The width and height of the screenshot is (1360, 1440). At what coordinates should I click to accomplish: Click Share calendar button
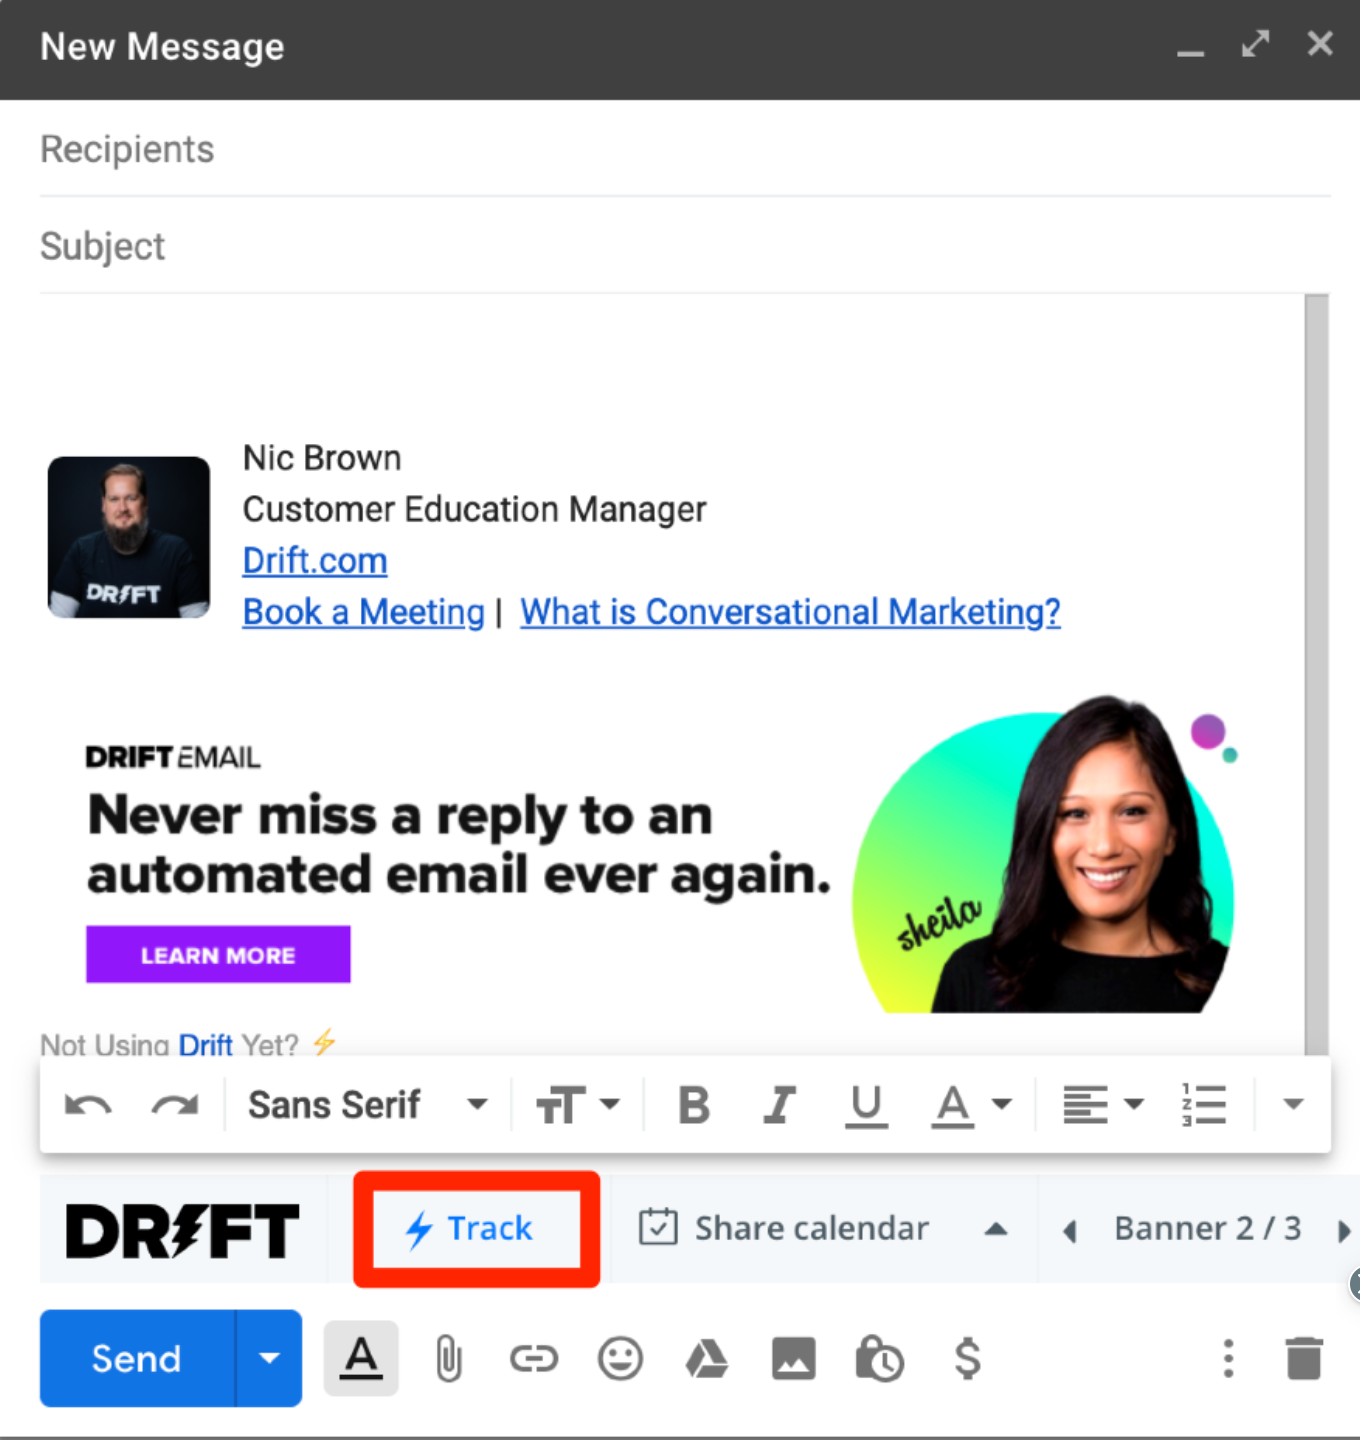click(x=784, y=1228)
